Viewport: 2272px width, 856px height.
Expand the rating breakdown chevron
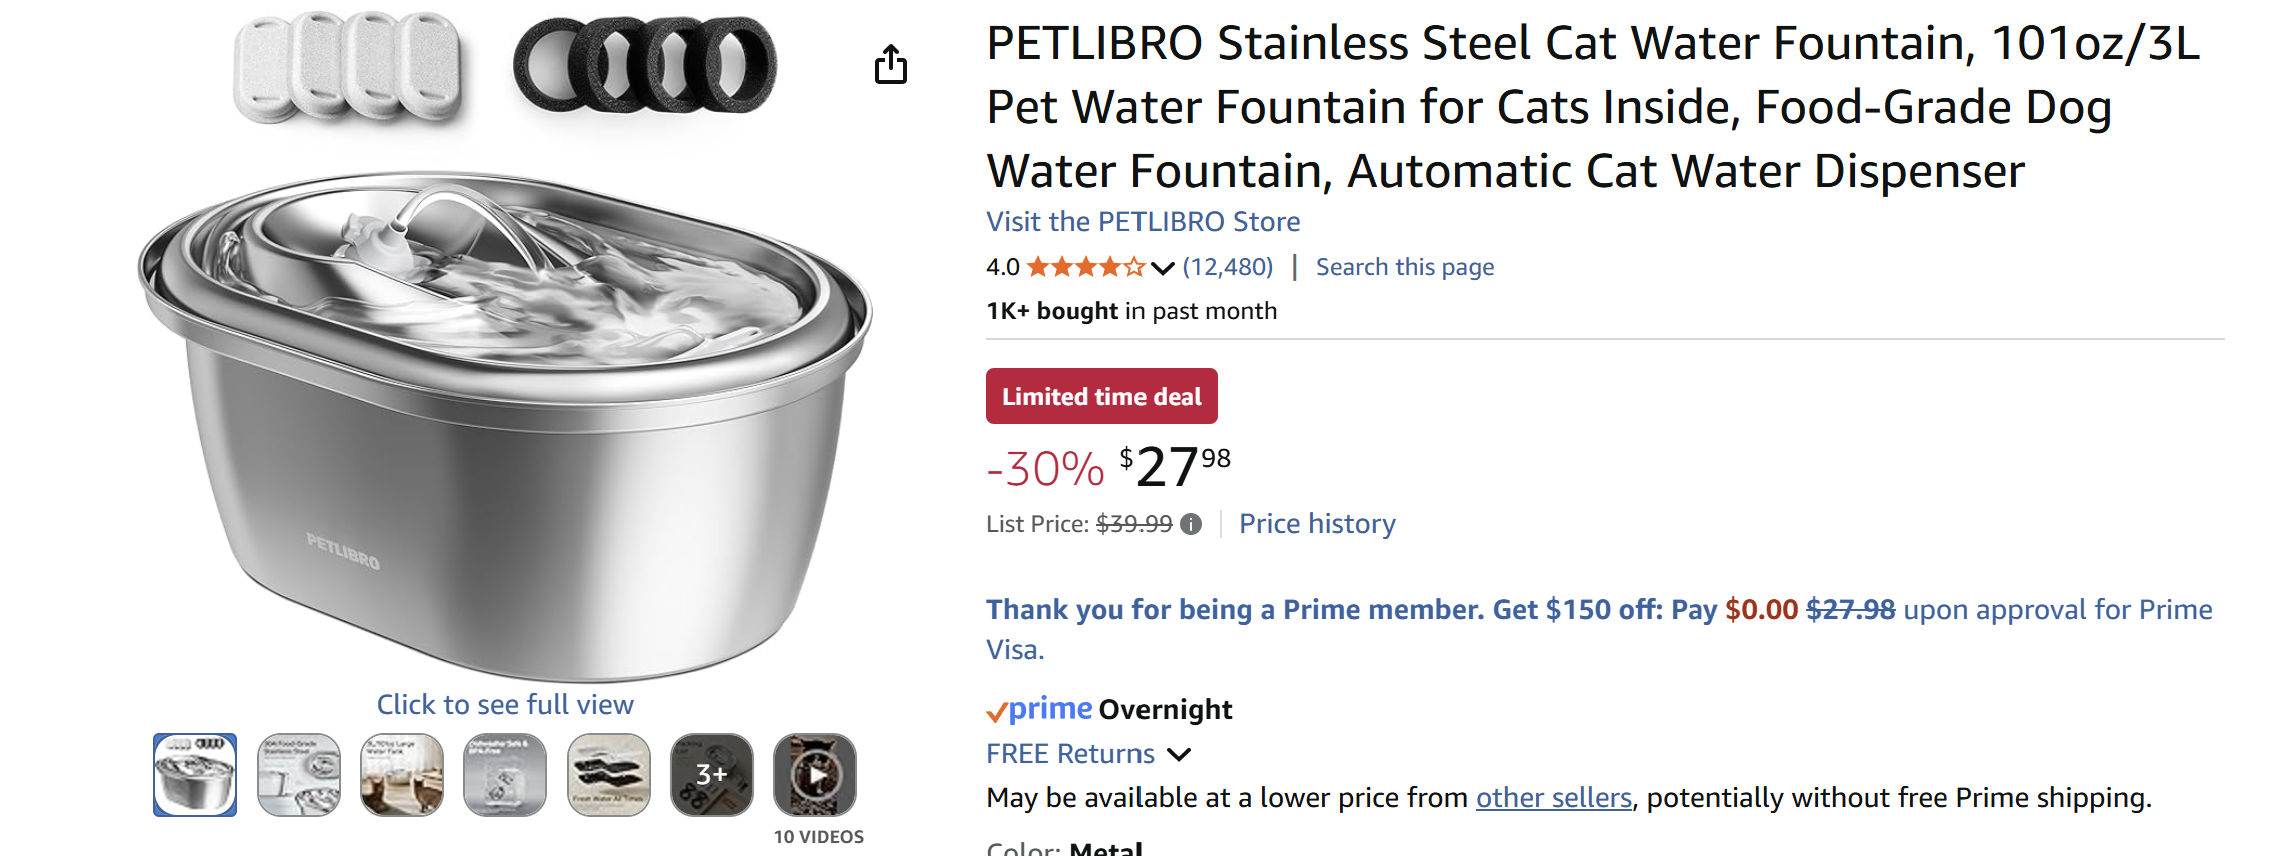pos(1162,268)
